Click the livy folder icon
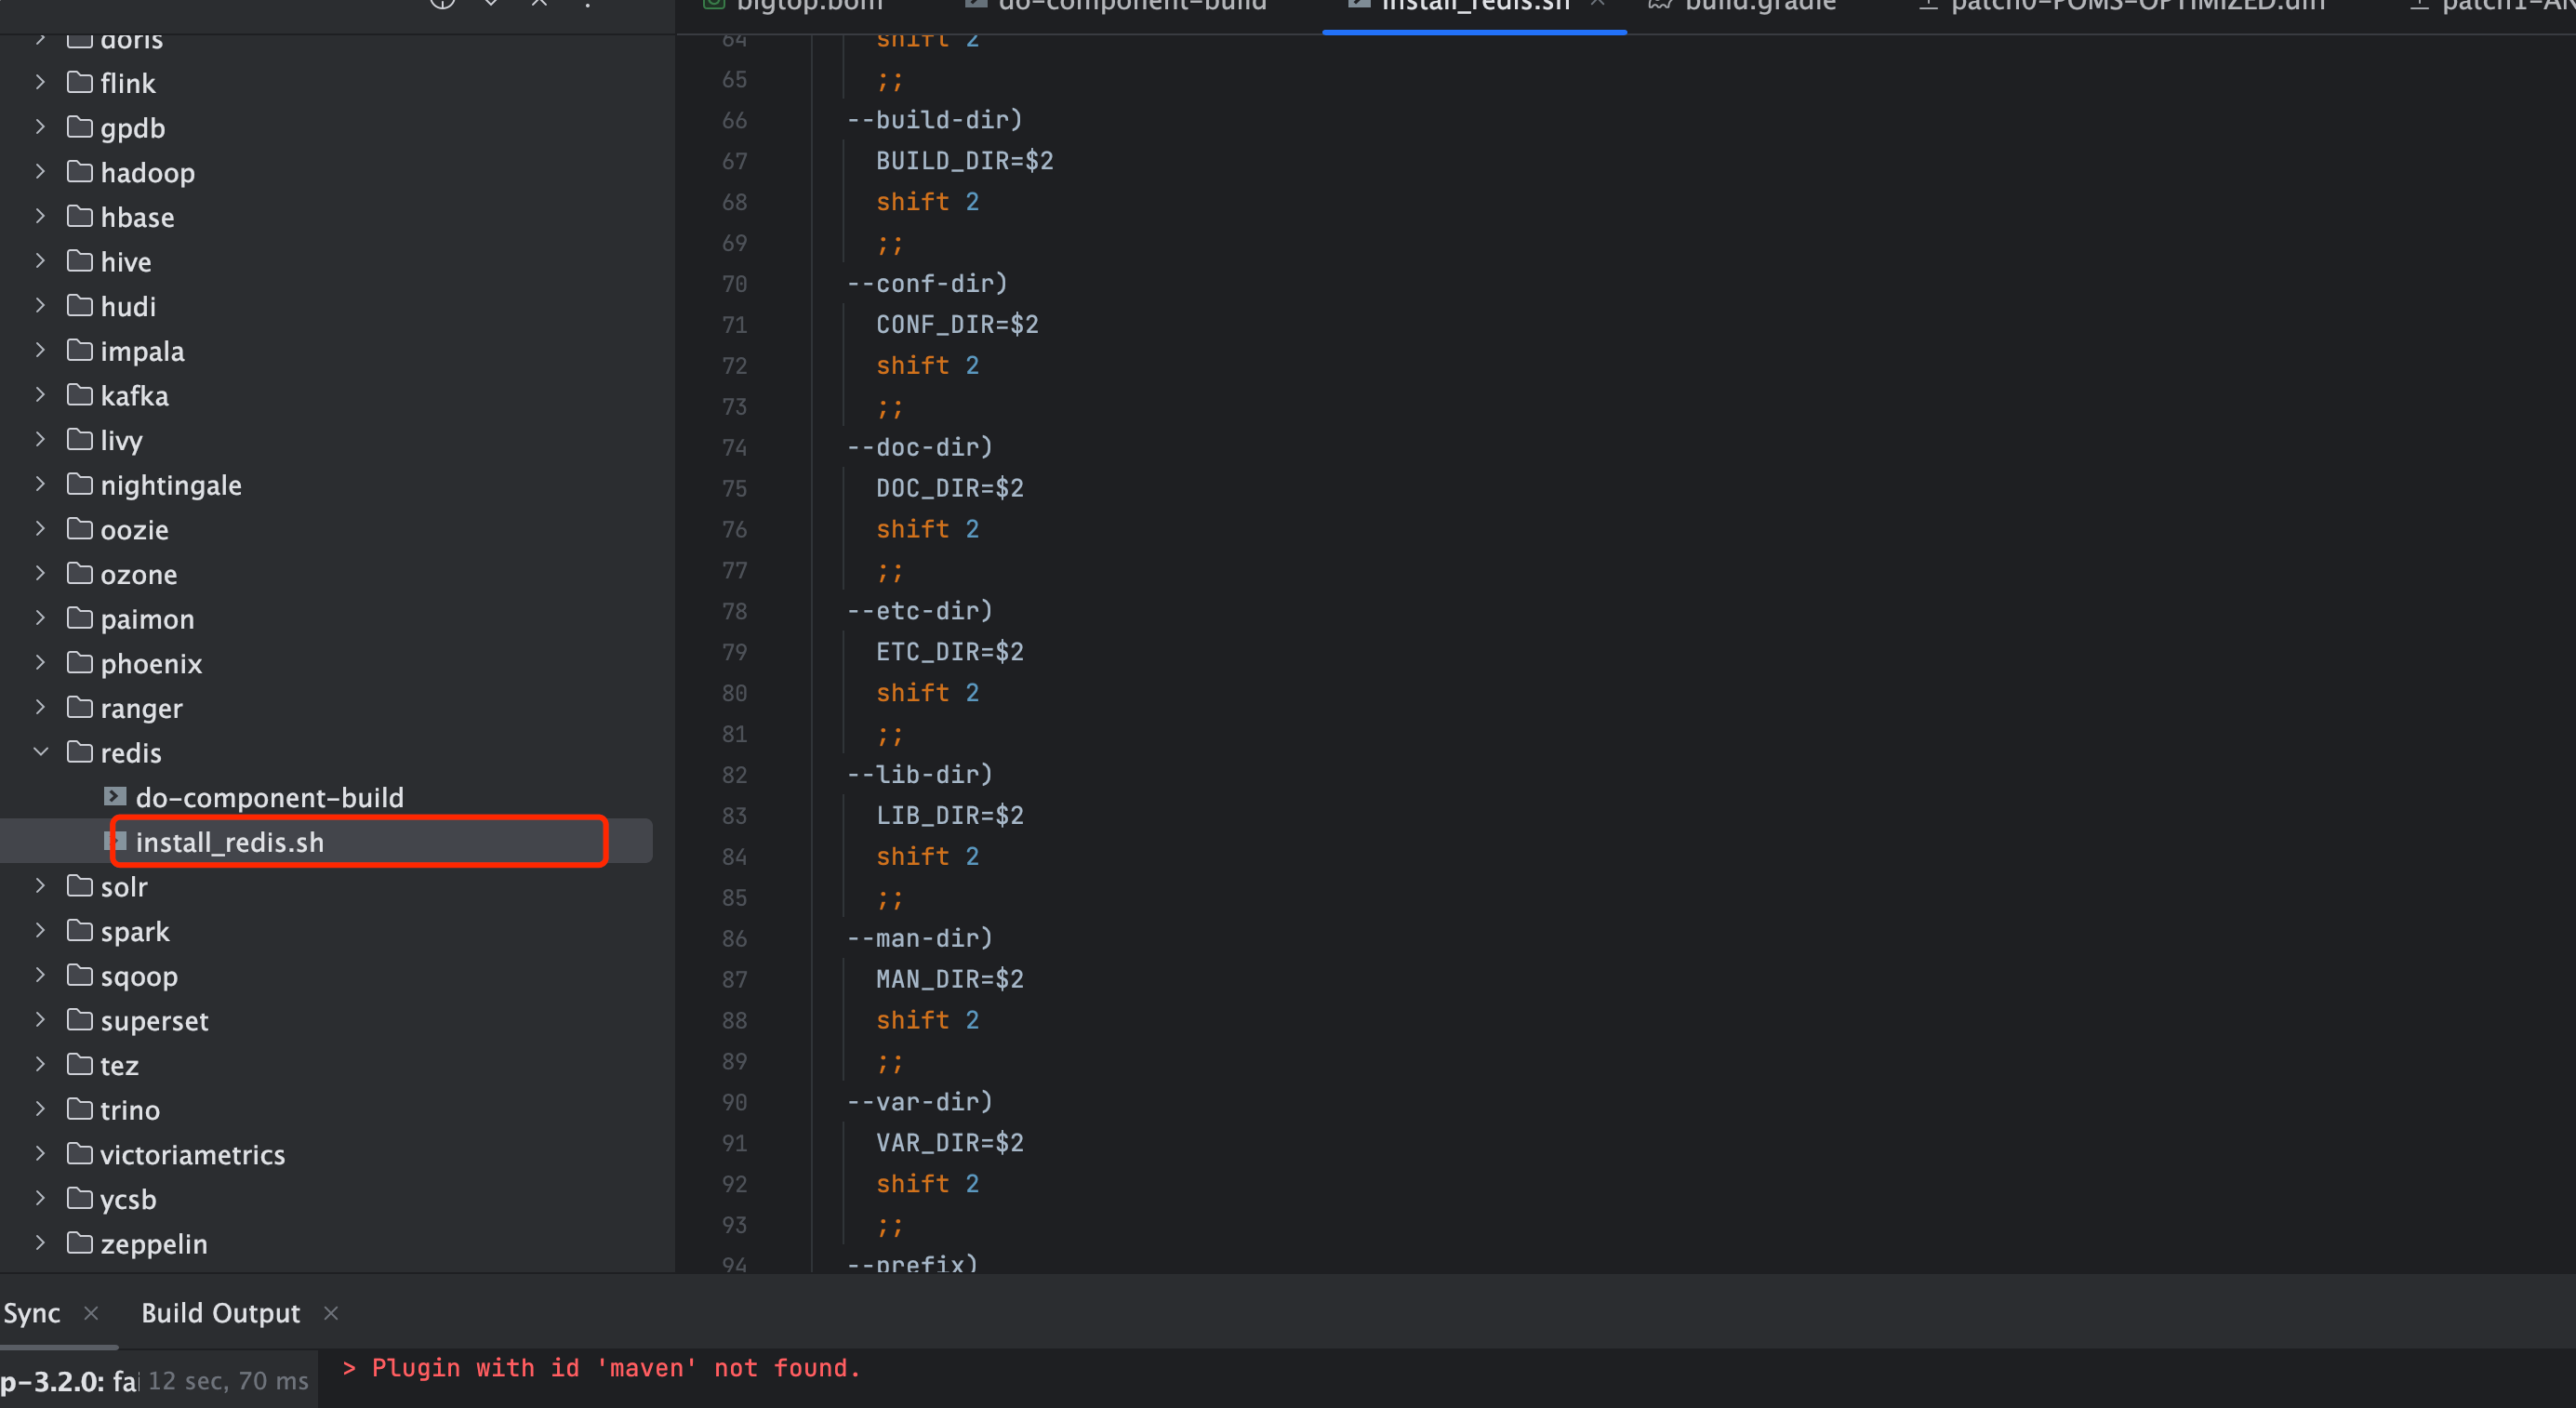 [x=80, y=439]
